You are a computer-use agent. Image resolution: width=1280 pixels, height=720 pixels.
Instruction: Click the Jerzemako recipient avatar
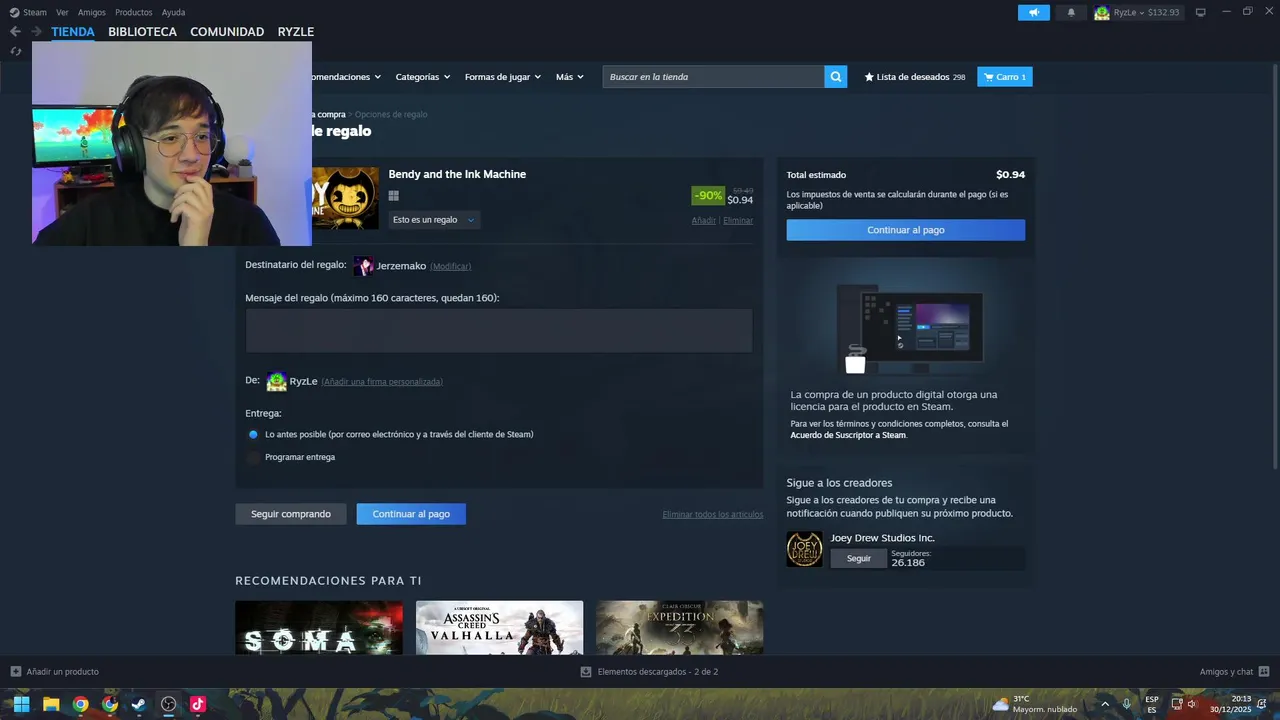(x=364, y=266)
